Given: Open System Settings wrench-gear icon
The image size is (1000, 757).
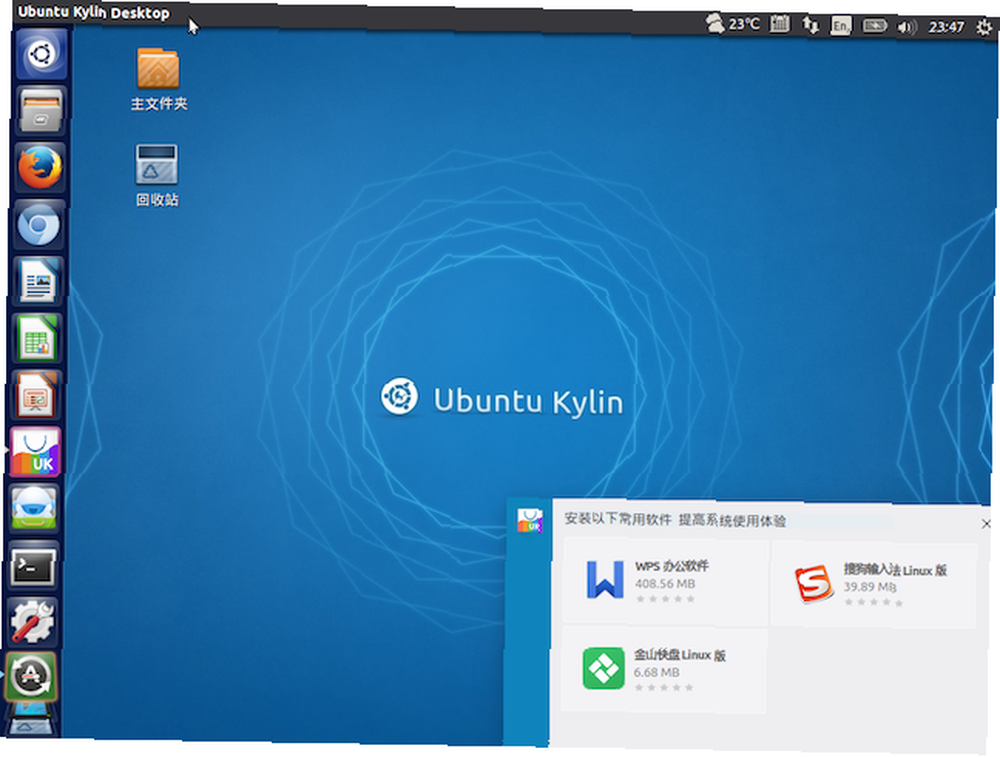Looking at the screenshot, I should 33,622.
